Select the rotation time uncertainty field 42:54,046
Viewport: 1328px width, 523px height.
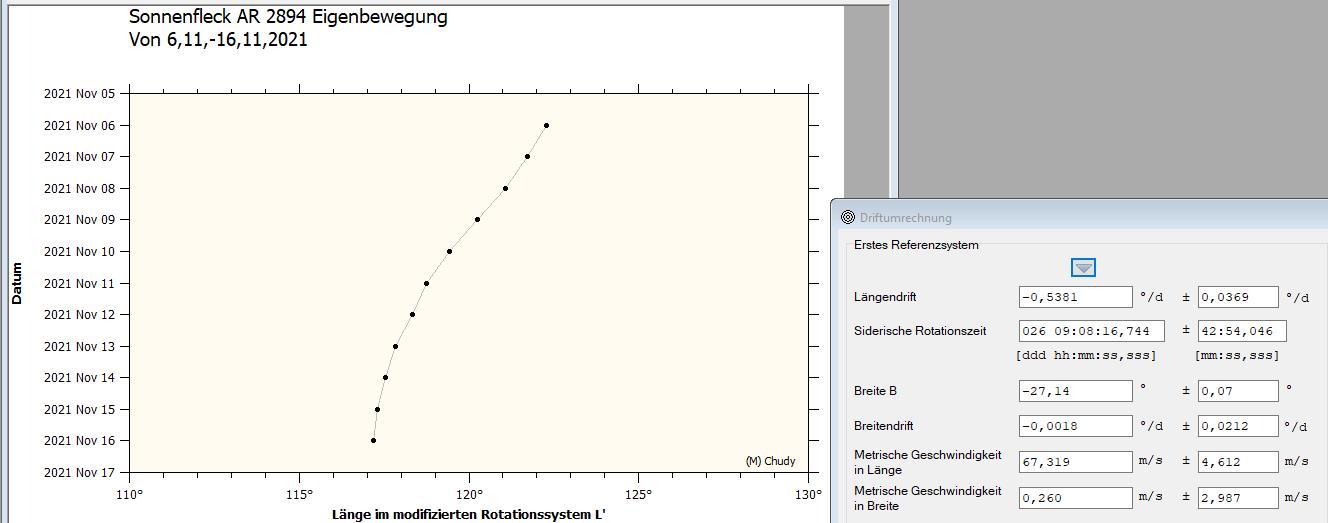pos(1242,331)
